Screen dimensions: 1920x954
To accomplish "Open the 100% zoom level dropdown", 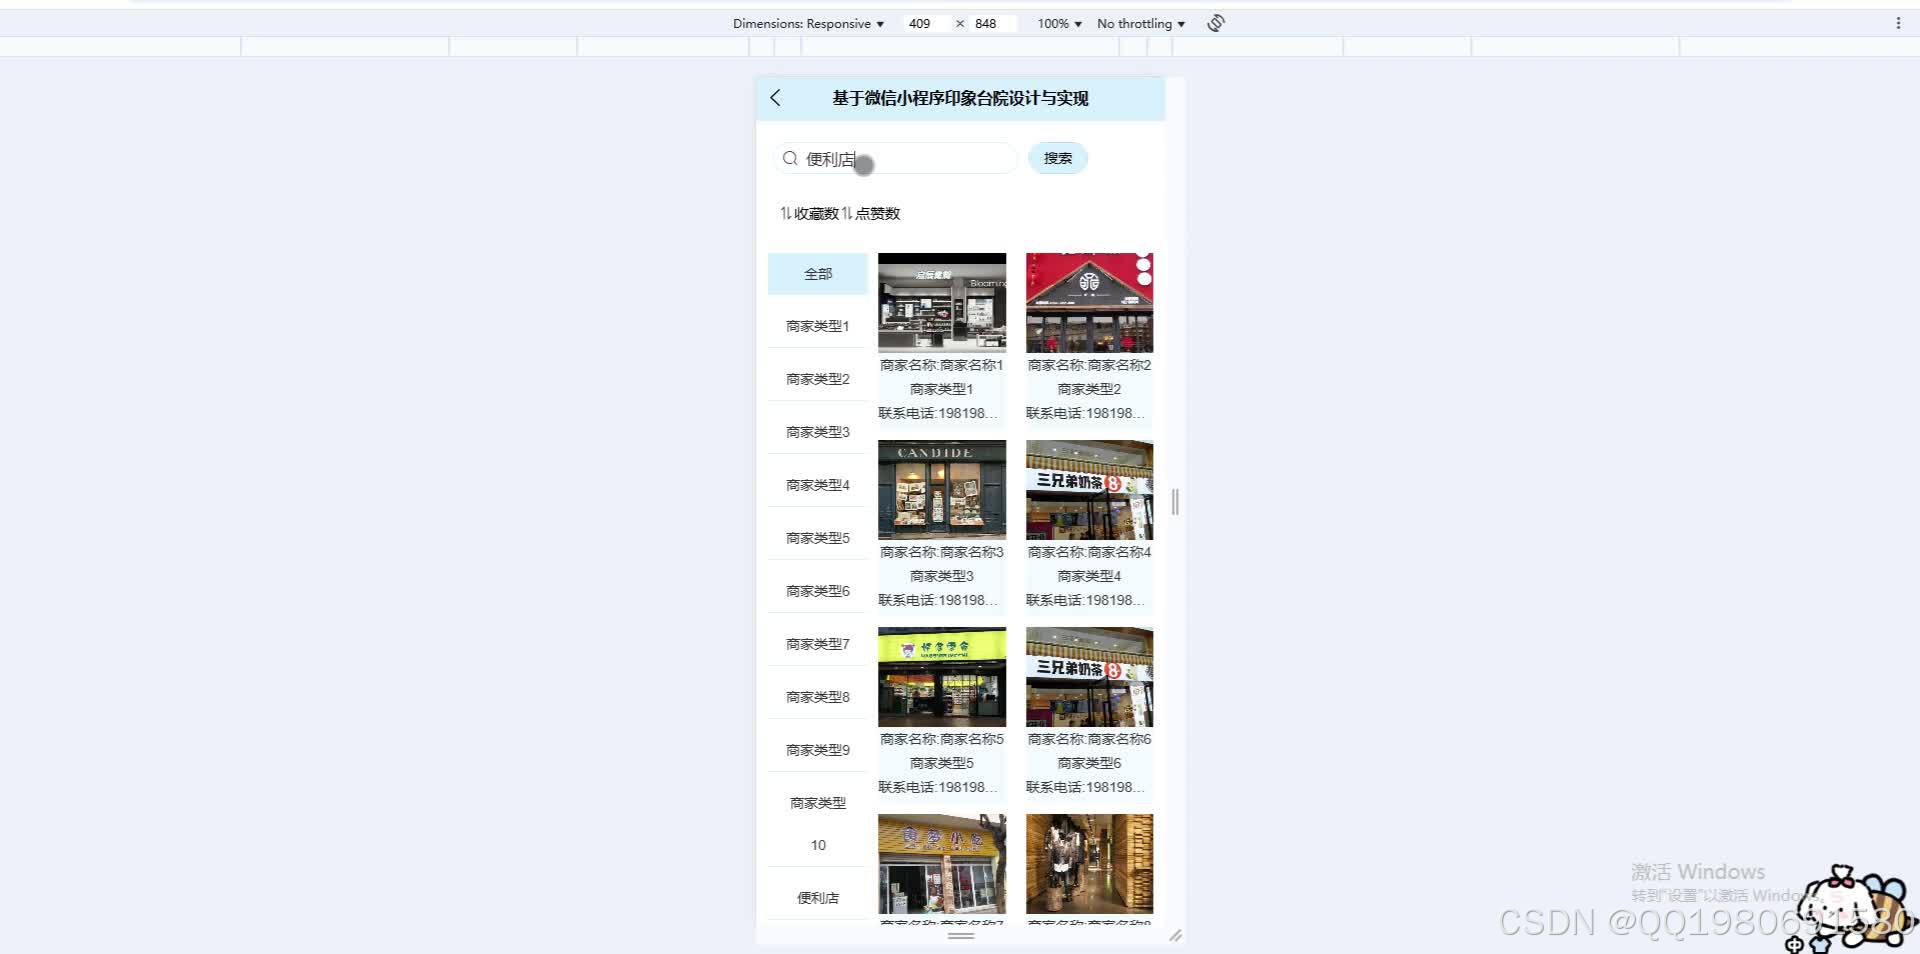I will click(1056, 23).
